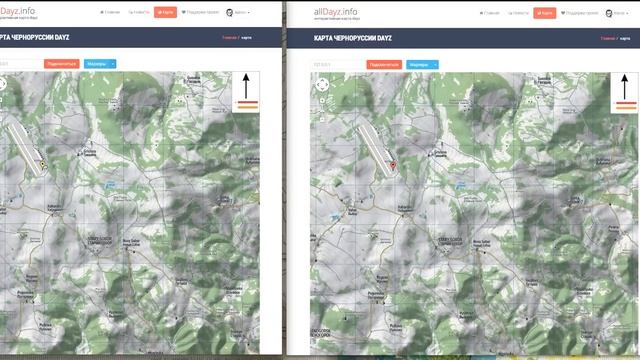The image size is (640, 360).
Task: Follow Главная breadcrumb link in right window
Action: pos(607,38)
